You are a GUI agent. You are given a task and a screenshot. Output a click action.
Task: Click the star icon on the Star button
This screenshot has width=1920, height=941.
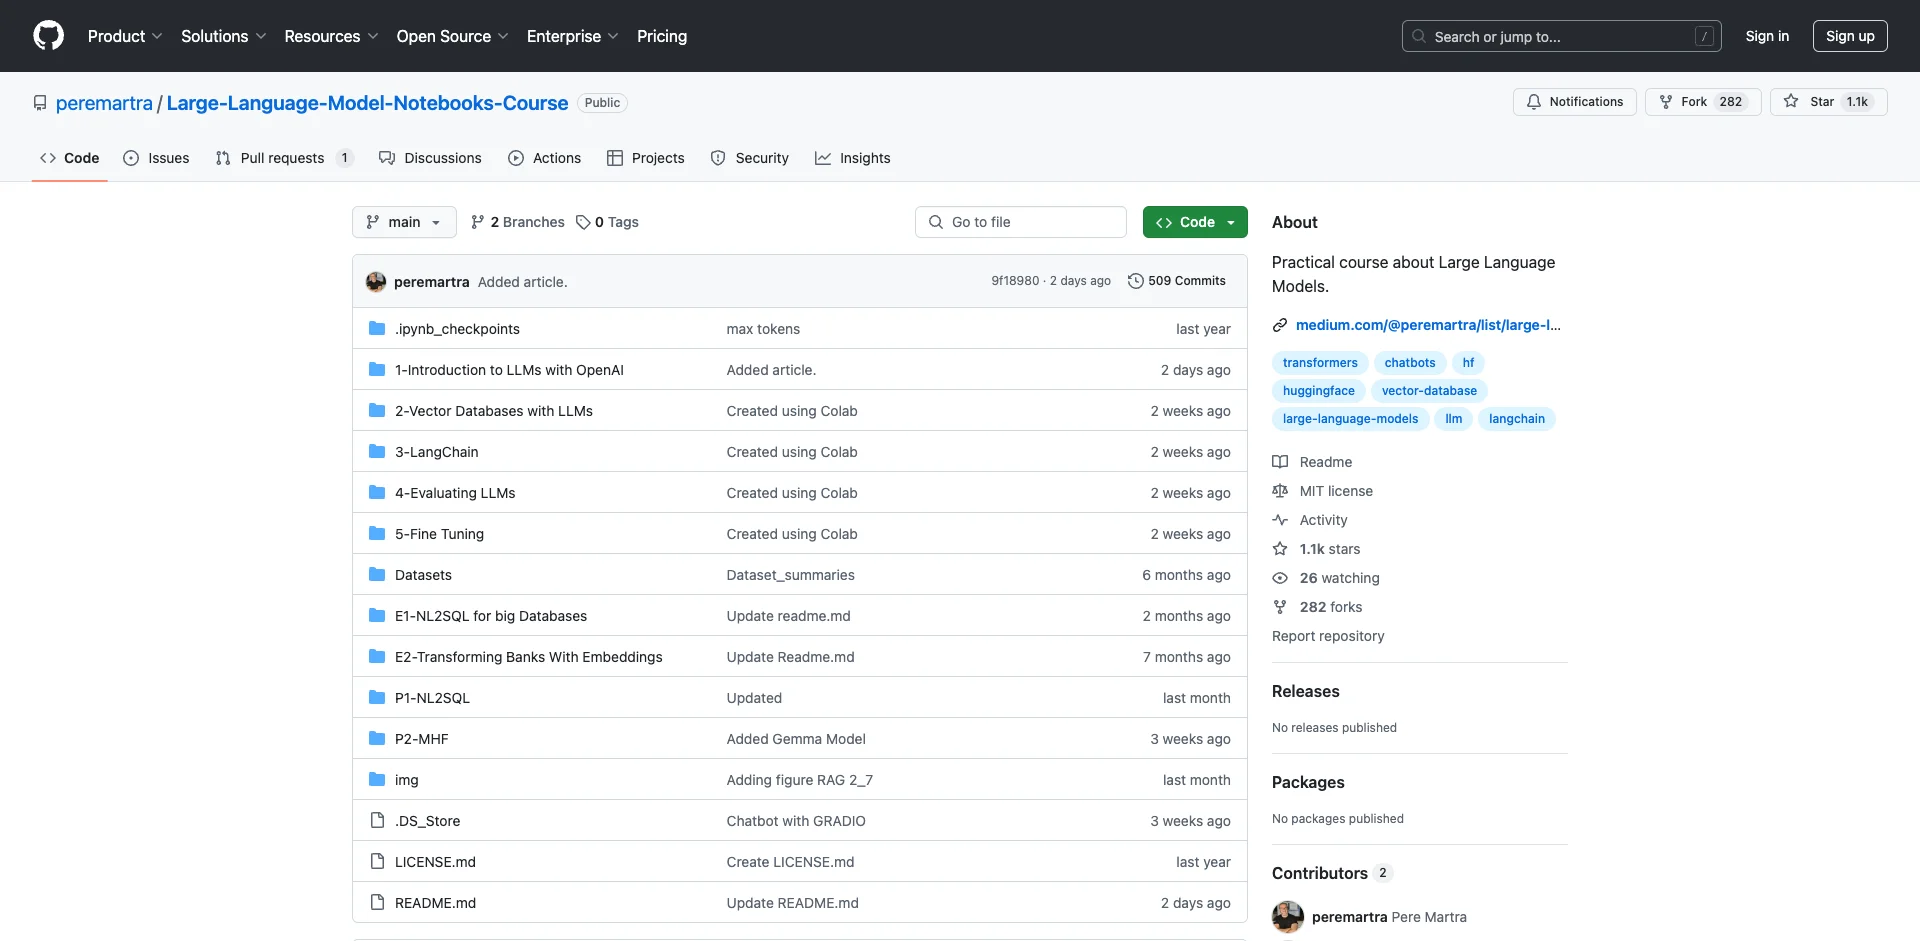[x=1791, y=102]
